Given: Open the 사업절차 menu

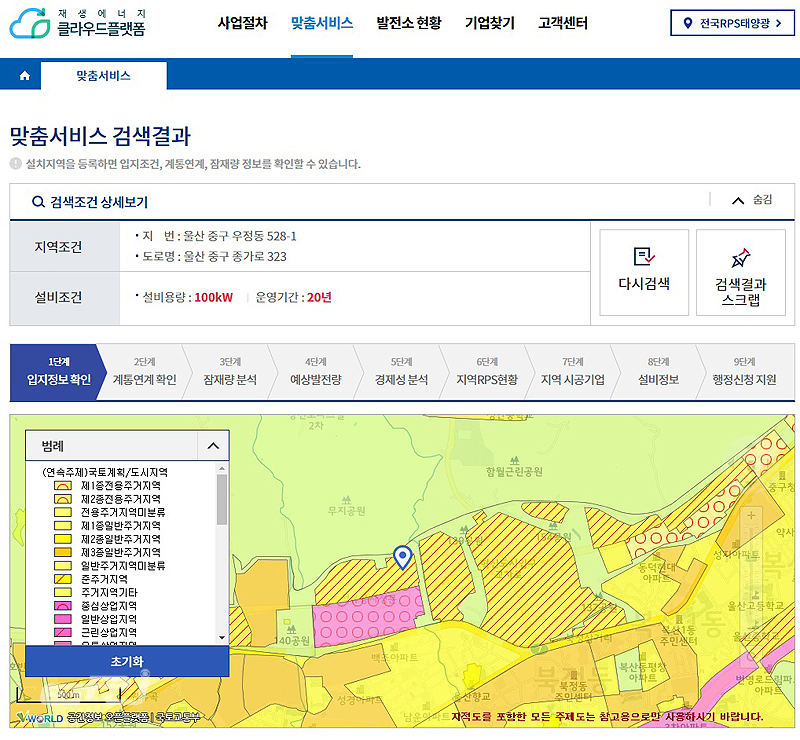Looking at the screenshot, I should (x=242, y=23).
